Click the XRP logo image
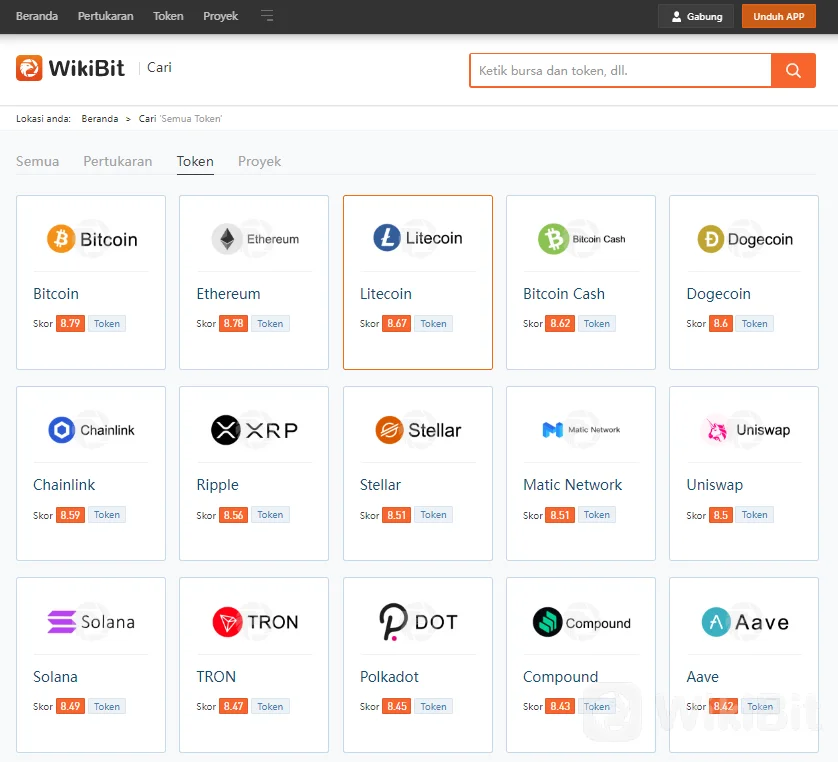 click(254, 430)
